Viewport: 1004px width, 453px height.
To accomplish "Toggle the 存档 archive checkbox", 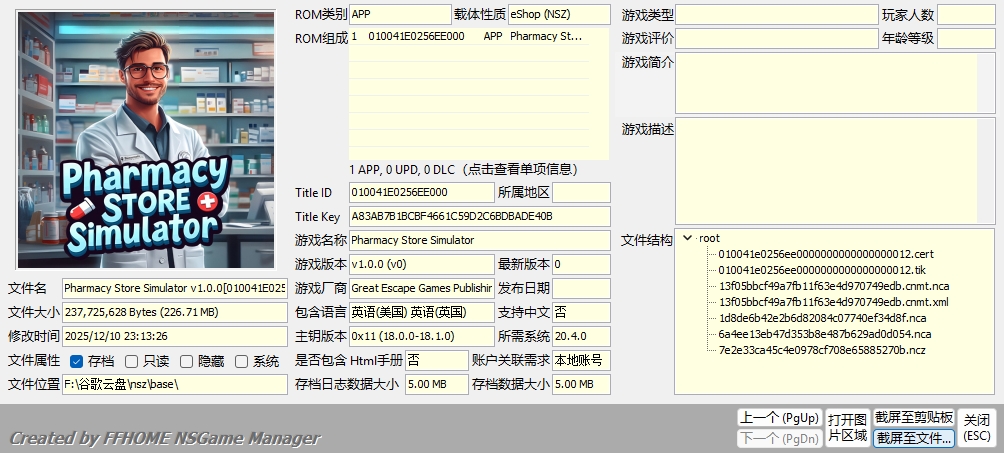I will point(76,361).
